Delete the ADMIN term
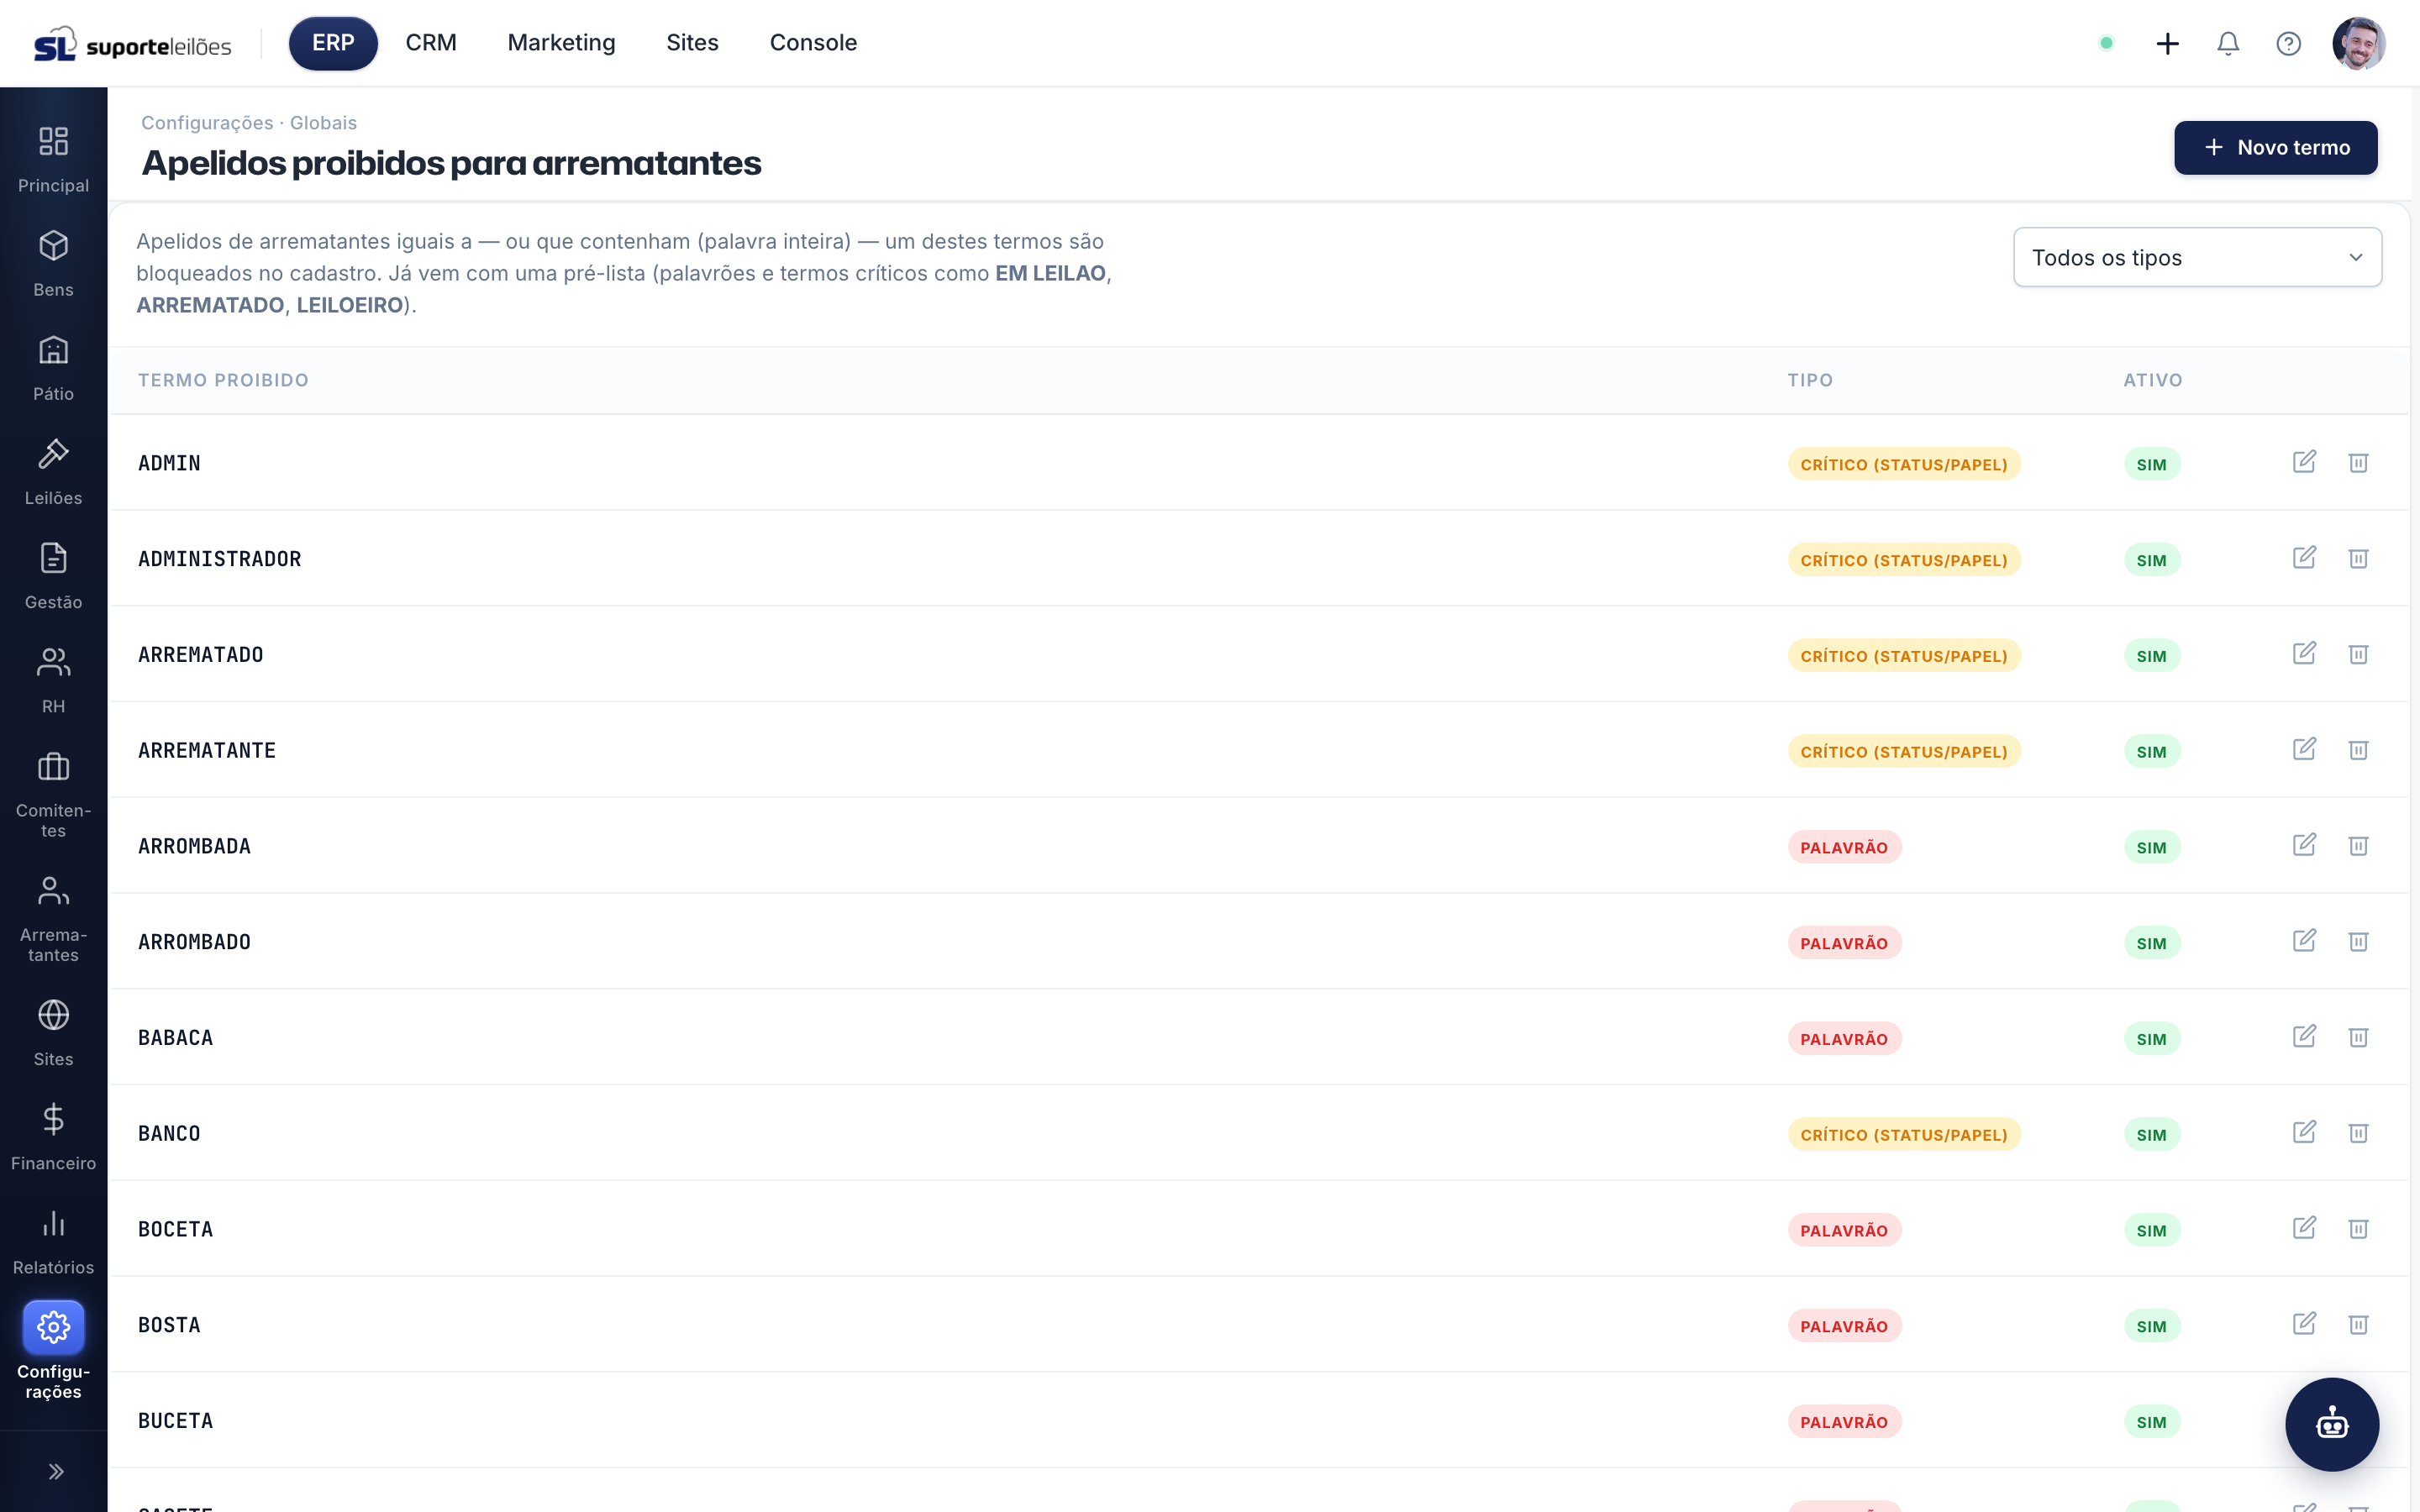 [2358, 462]
